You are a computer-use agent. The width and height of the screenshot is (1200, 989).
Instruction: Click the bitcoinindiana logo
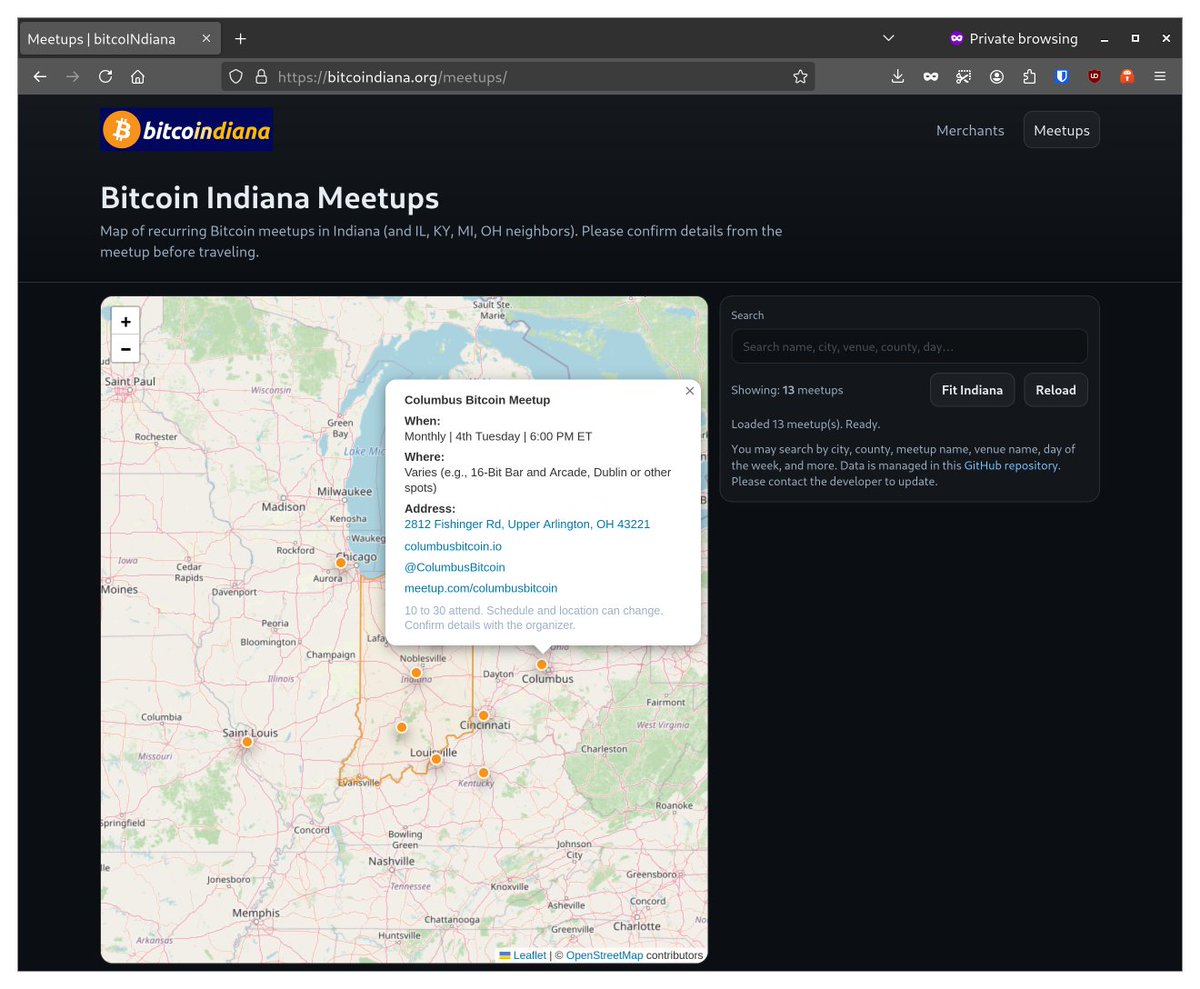coord(186,129)
